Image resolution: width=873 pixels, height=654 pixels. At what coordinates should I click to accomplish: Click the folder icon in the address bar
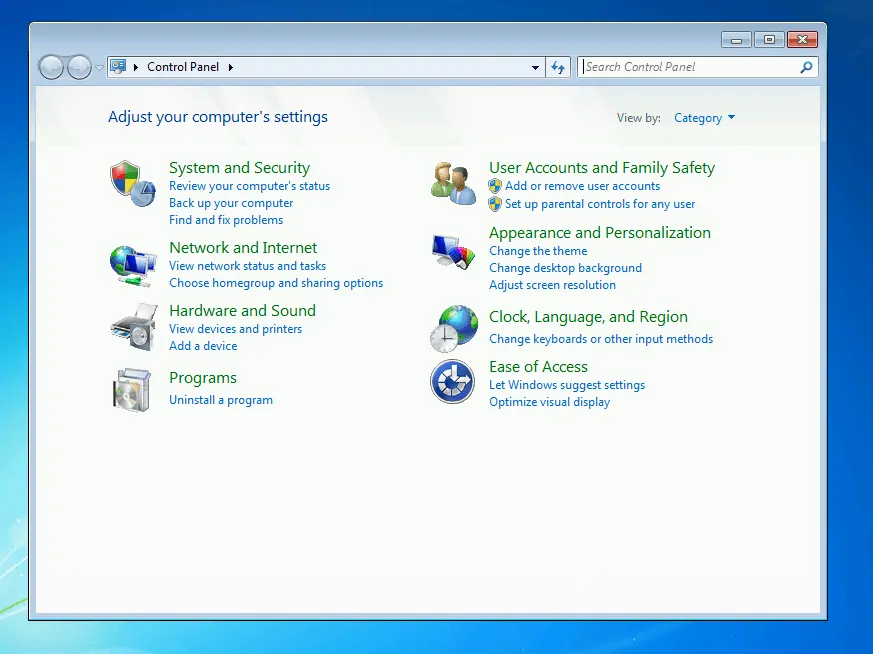pos(118,67)
